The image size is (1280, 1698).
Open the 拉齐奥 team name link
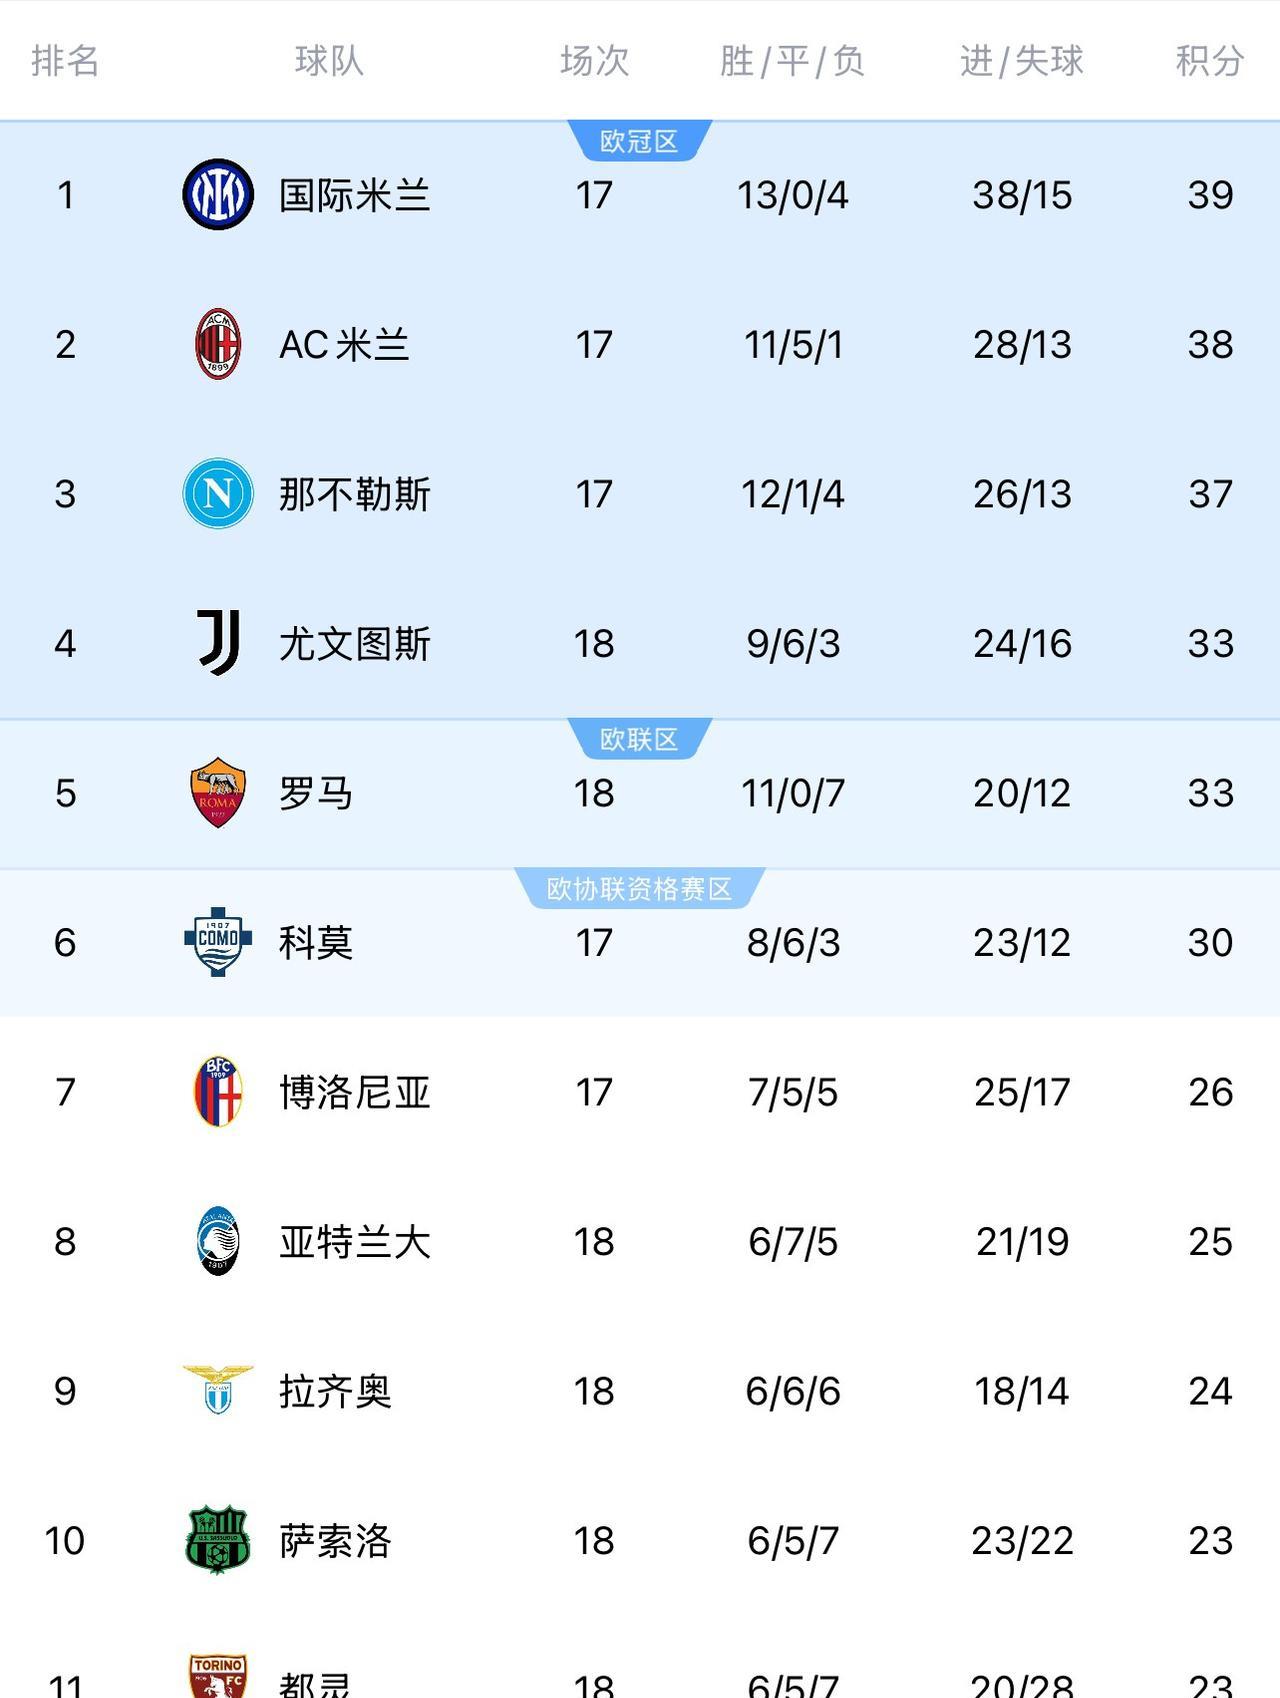[335, 1391]
